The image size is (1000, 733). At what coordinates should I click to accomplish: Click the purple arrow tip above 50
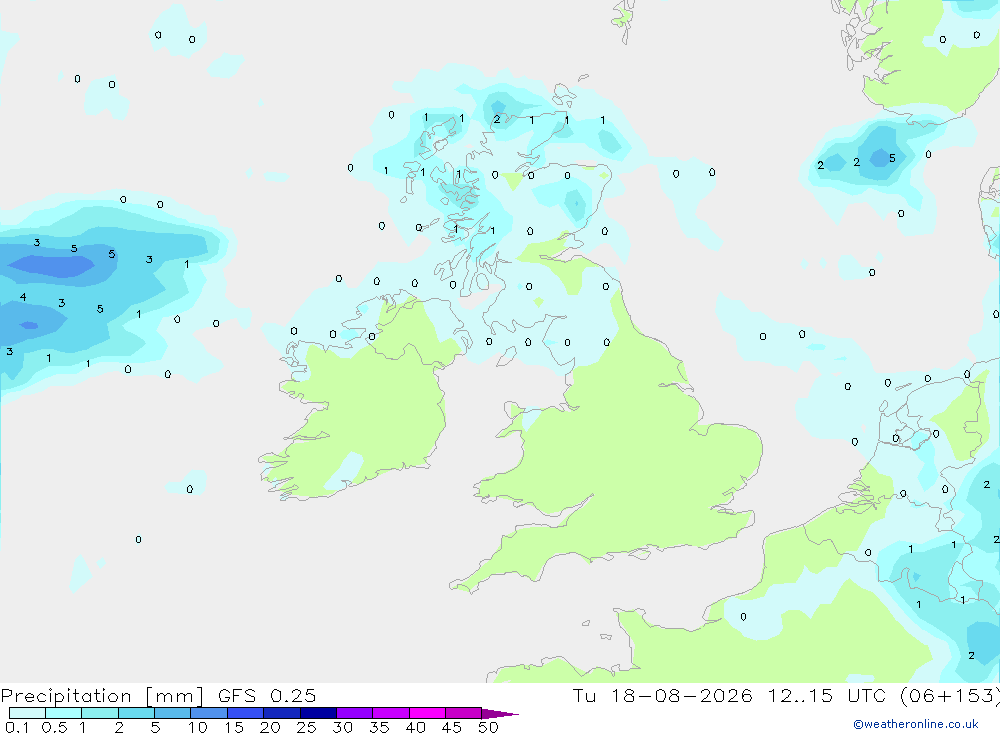(x=500, y=714)
